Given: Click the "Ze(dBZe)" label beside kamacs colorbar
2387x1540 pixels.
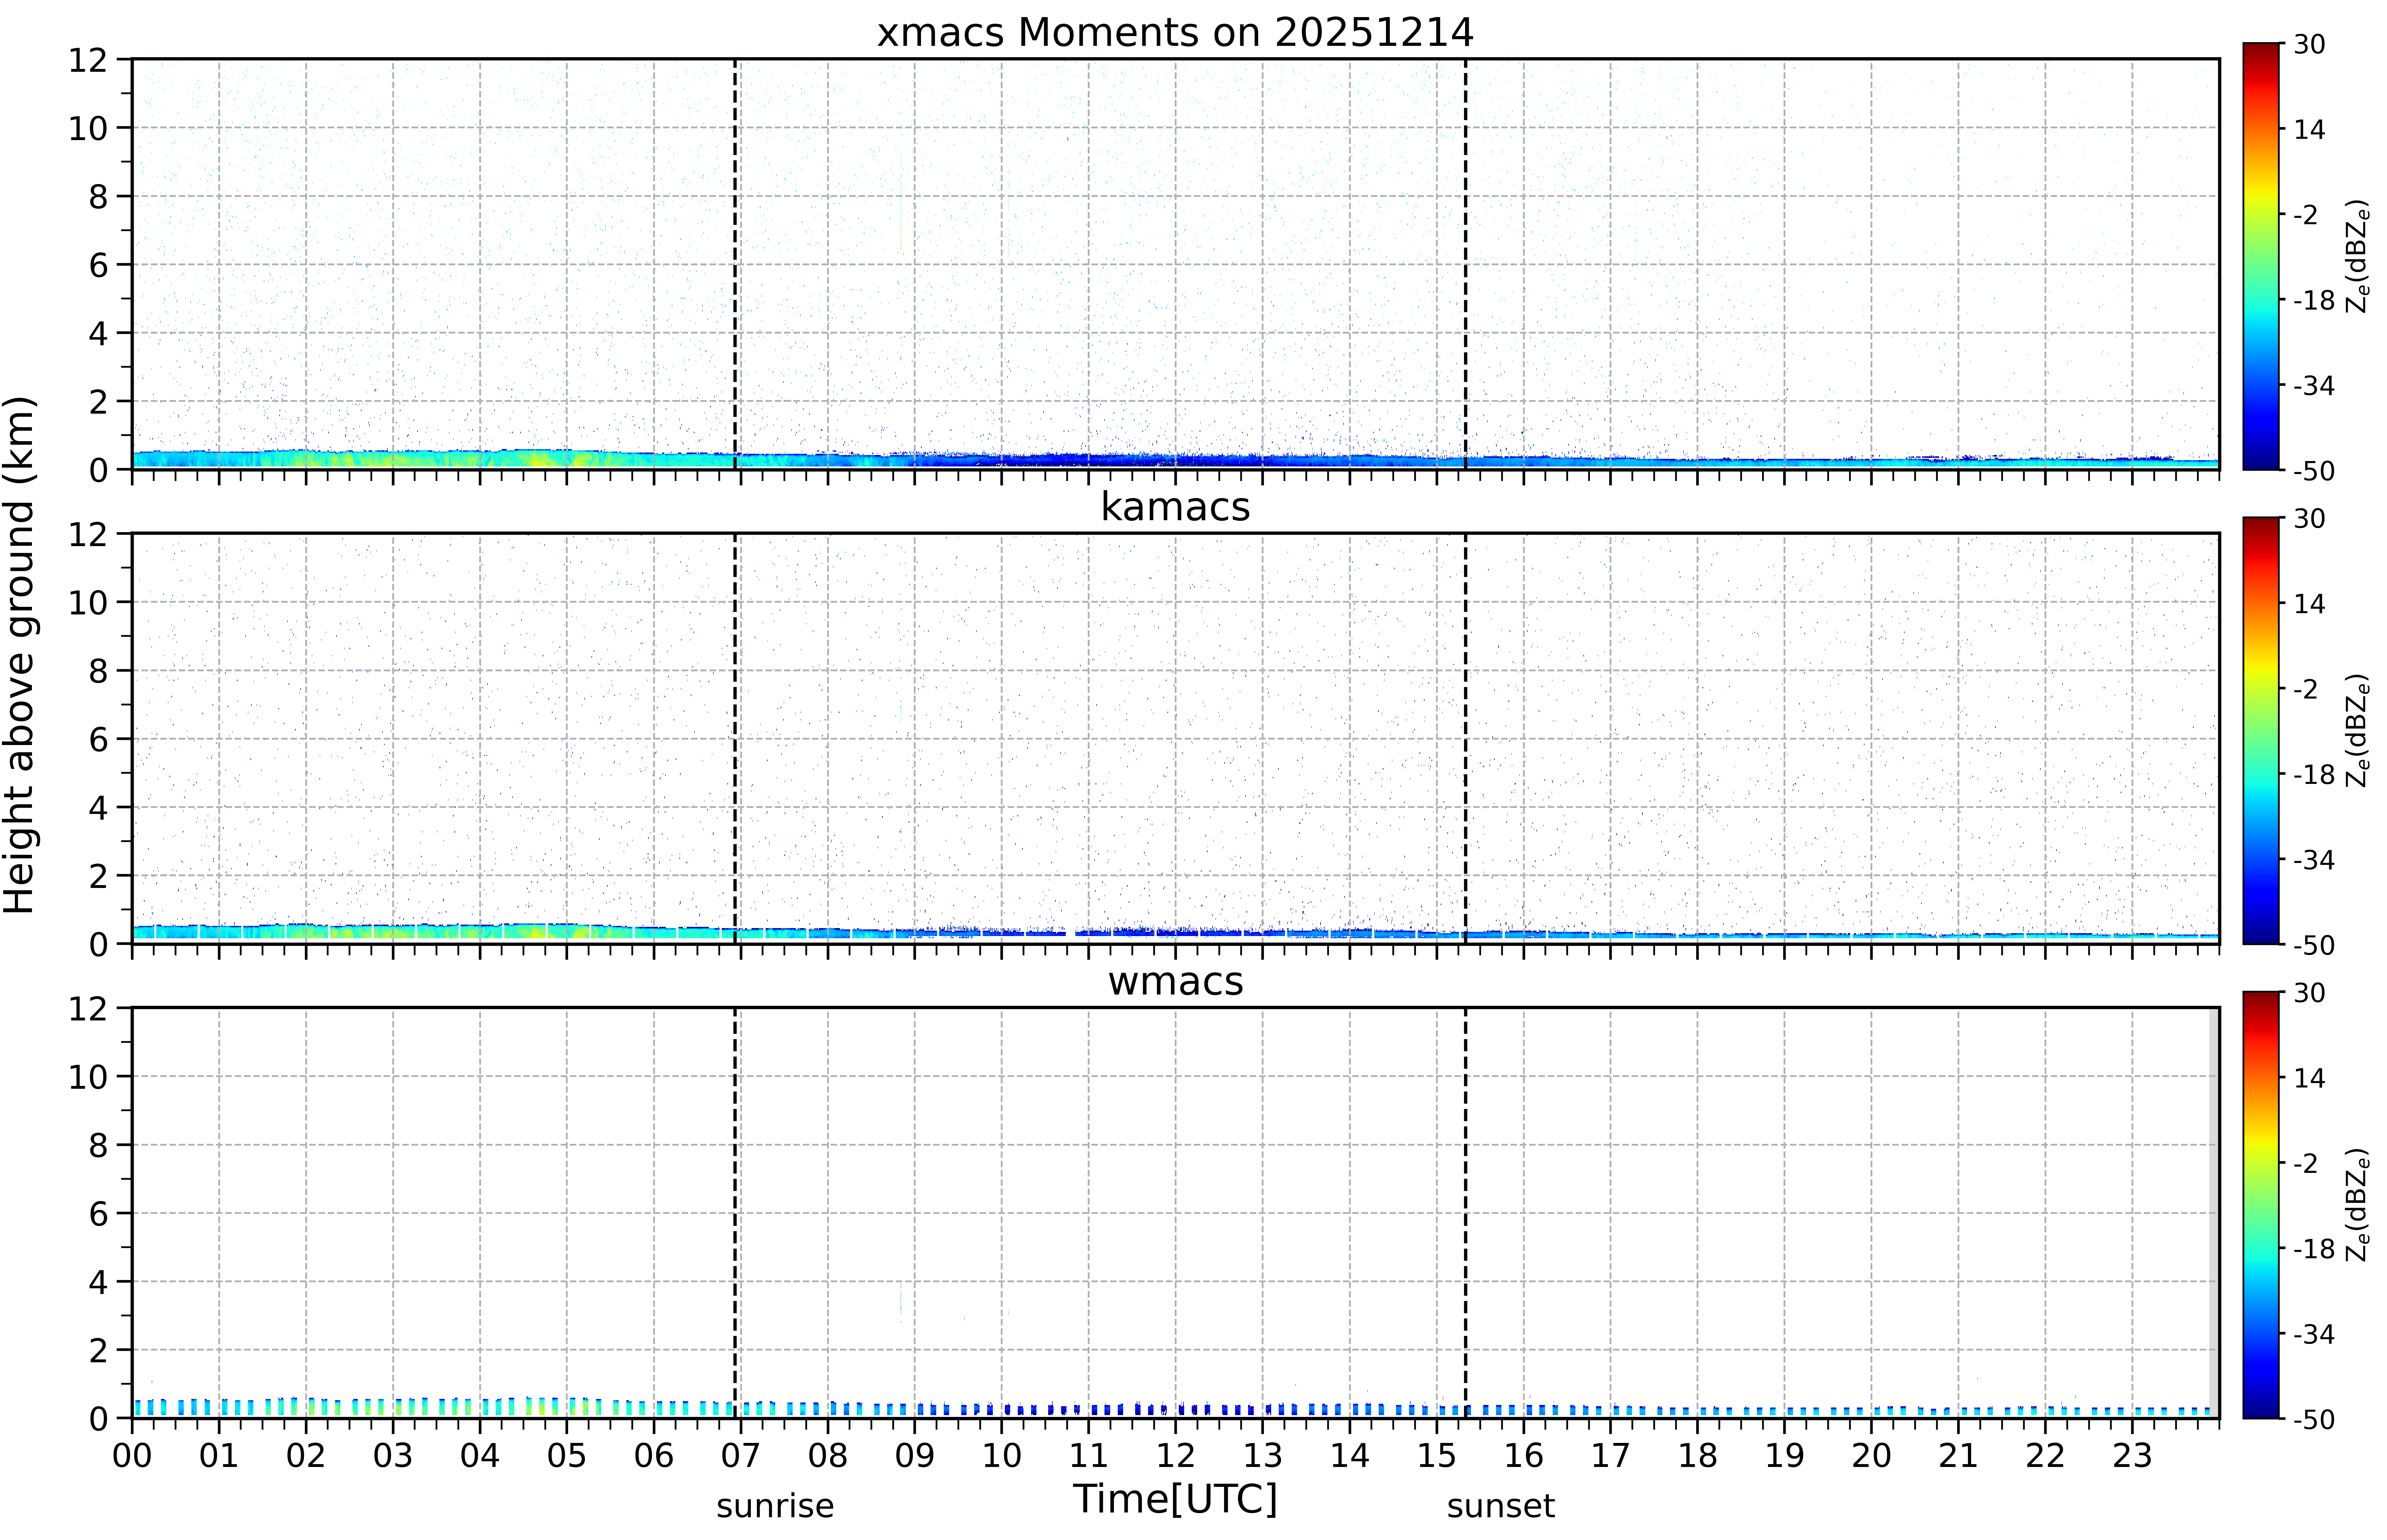Looking at the screenshot, I should [2358, 731].
